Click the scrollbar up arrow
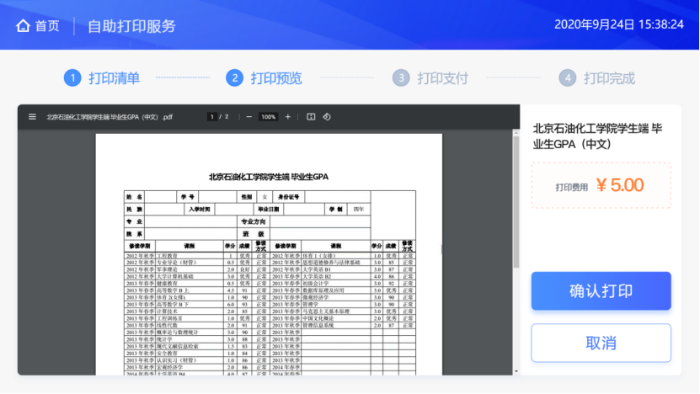This screenshot has height=394, width=700. [x=516, y=133]
